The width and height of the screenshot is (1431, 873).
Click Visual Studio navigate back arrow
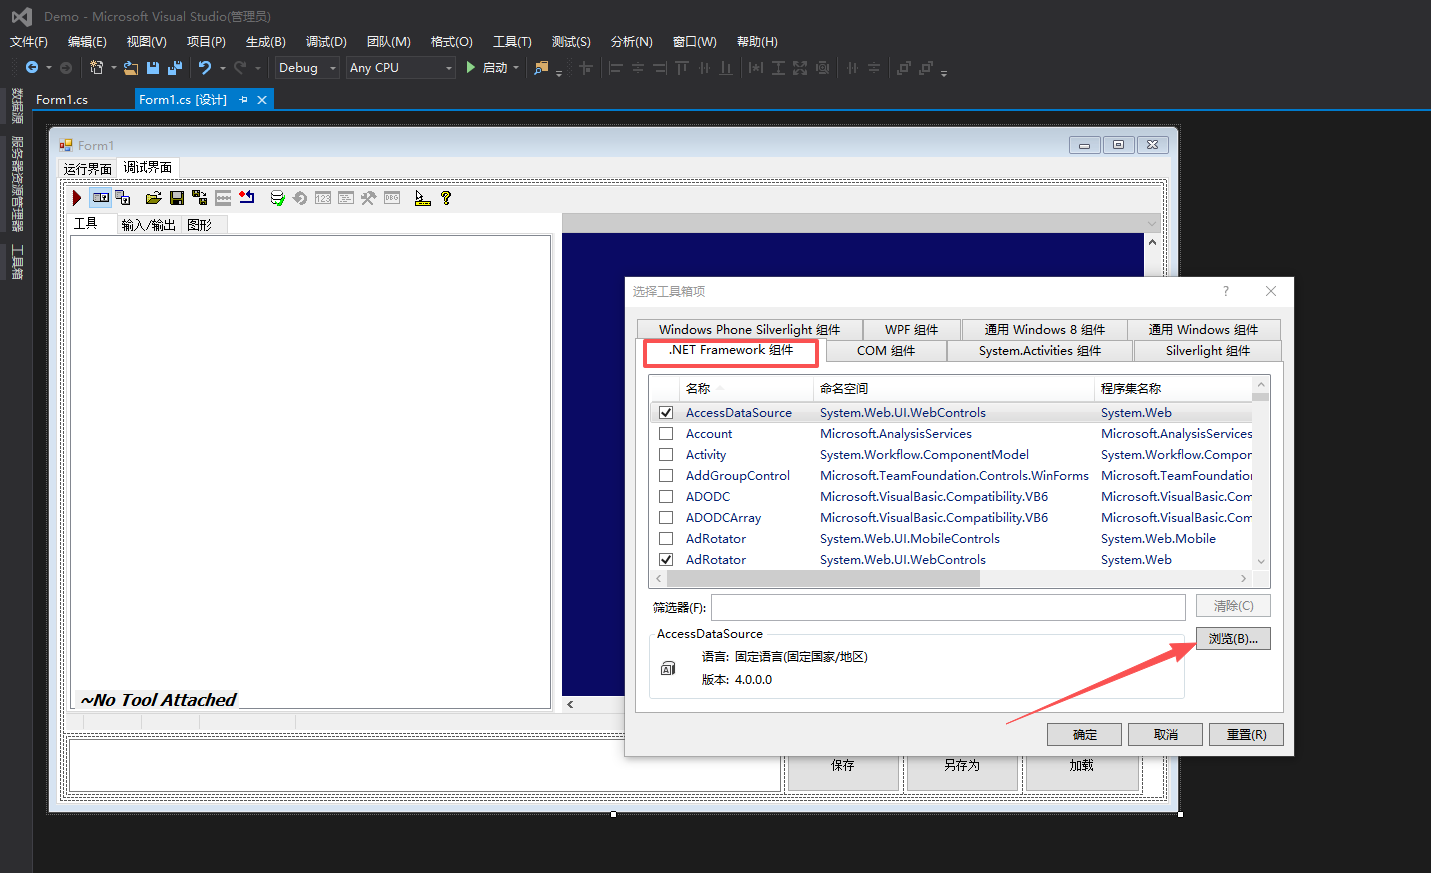pyautogui.click(x=32, y=68)
